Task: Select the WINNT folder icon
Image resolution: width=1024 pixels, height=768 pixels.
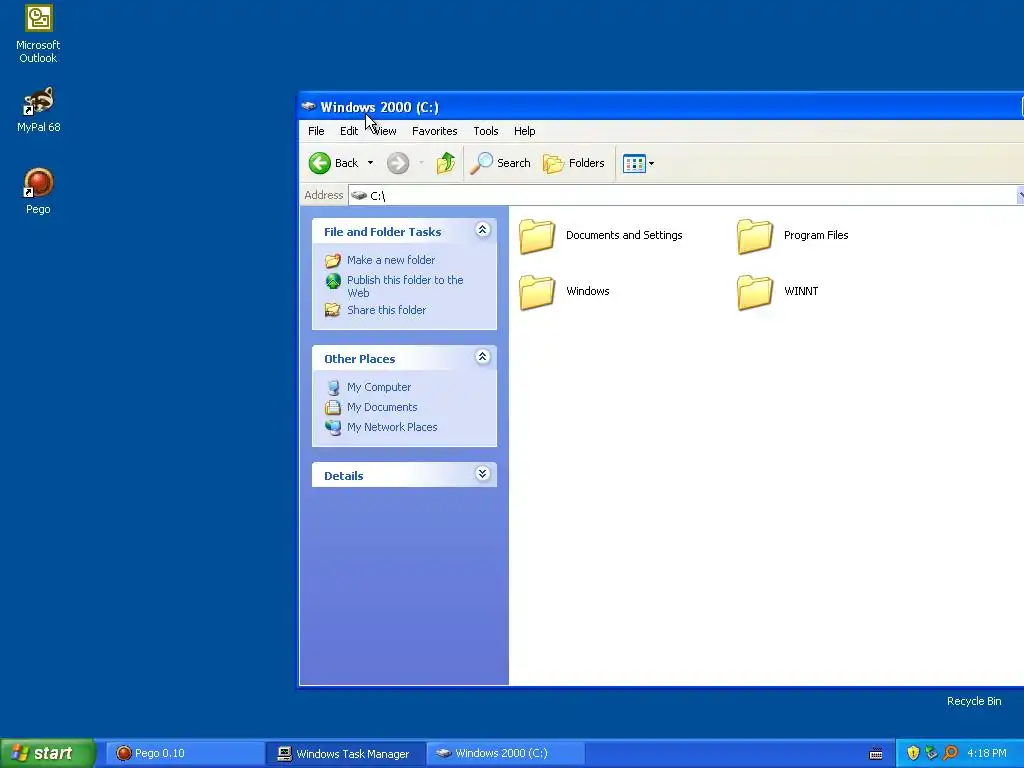Action: point(755,292)
